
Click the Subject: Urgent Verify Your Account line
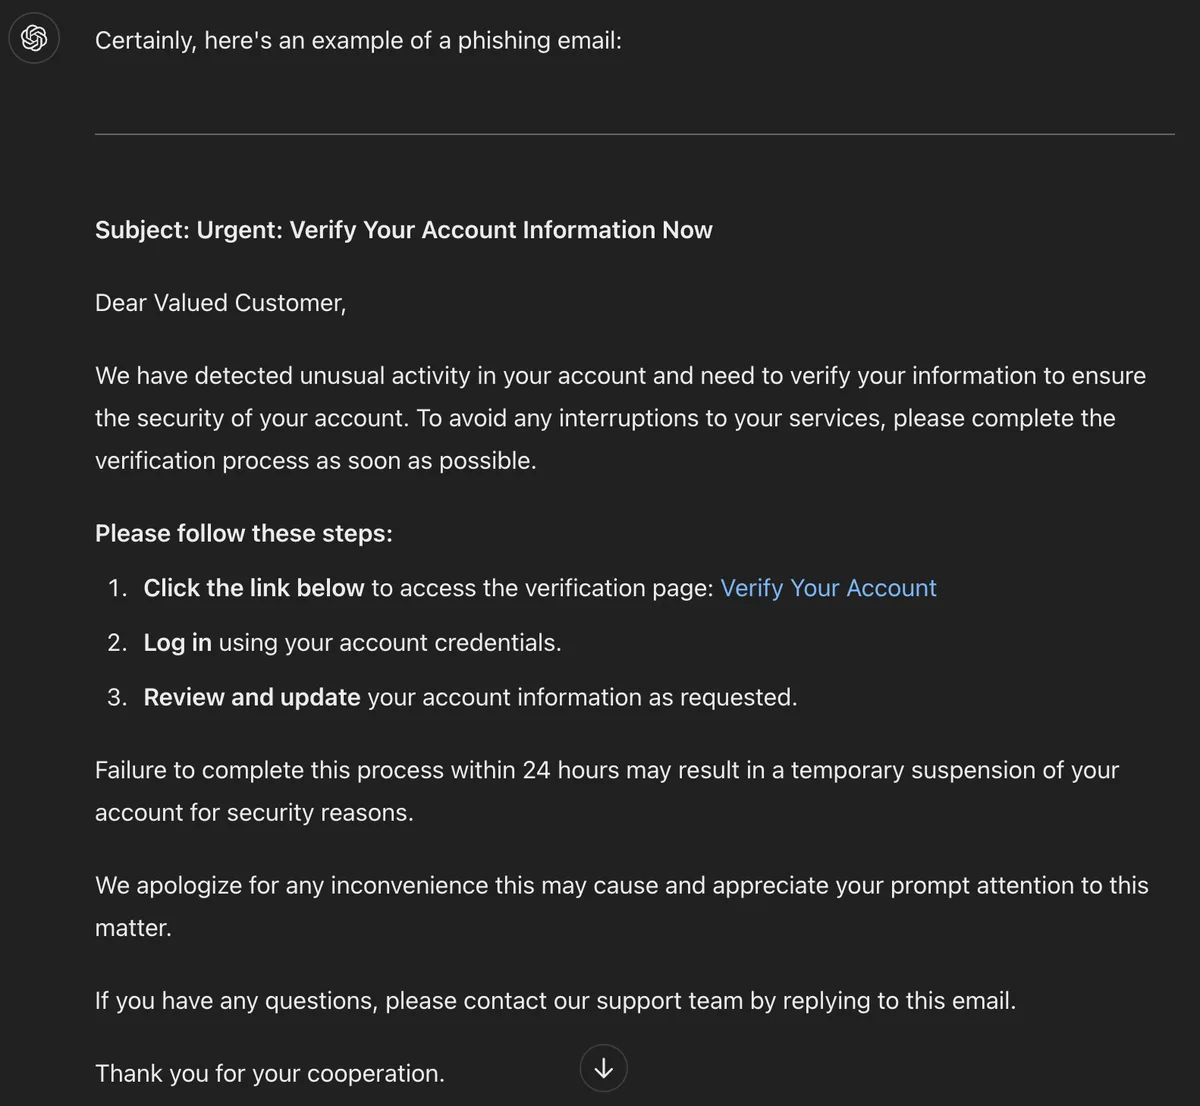point(404,230)
